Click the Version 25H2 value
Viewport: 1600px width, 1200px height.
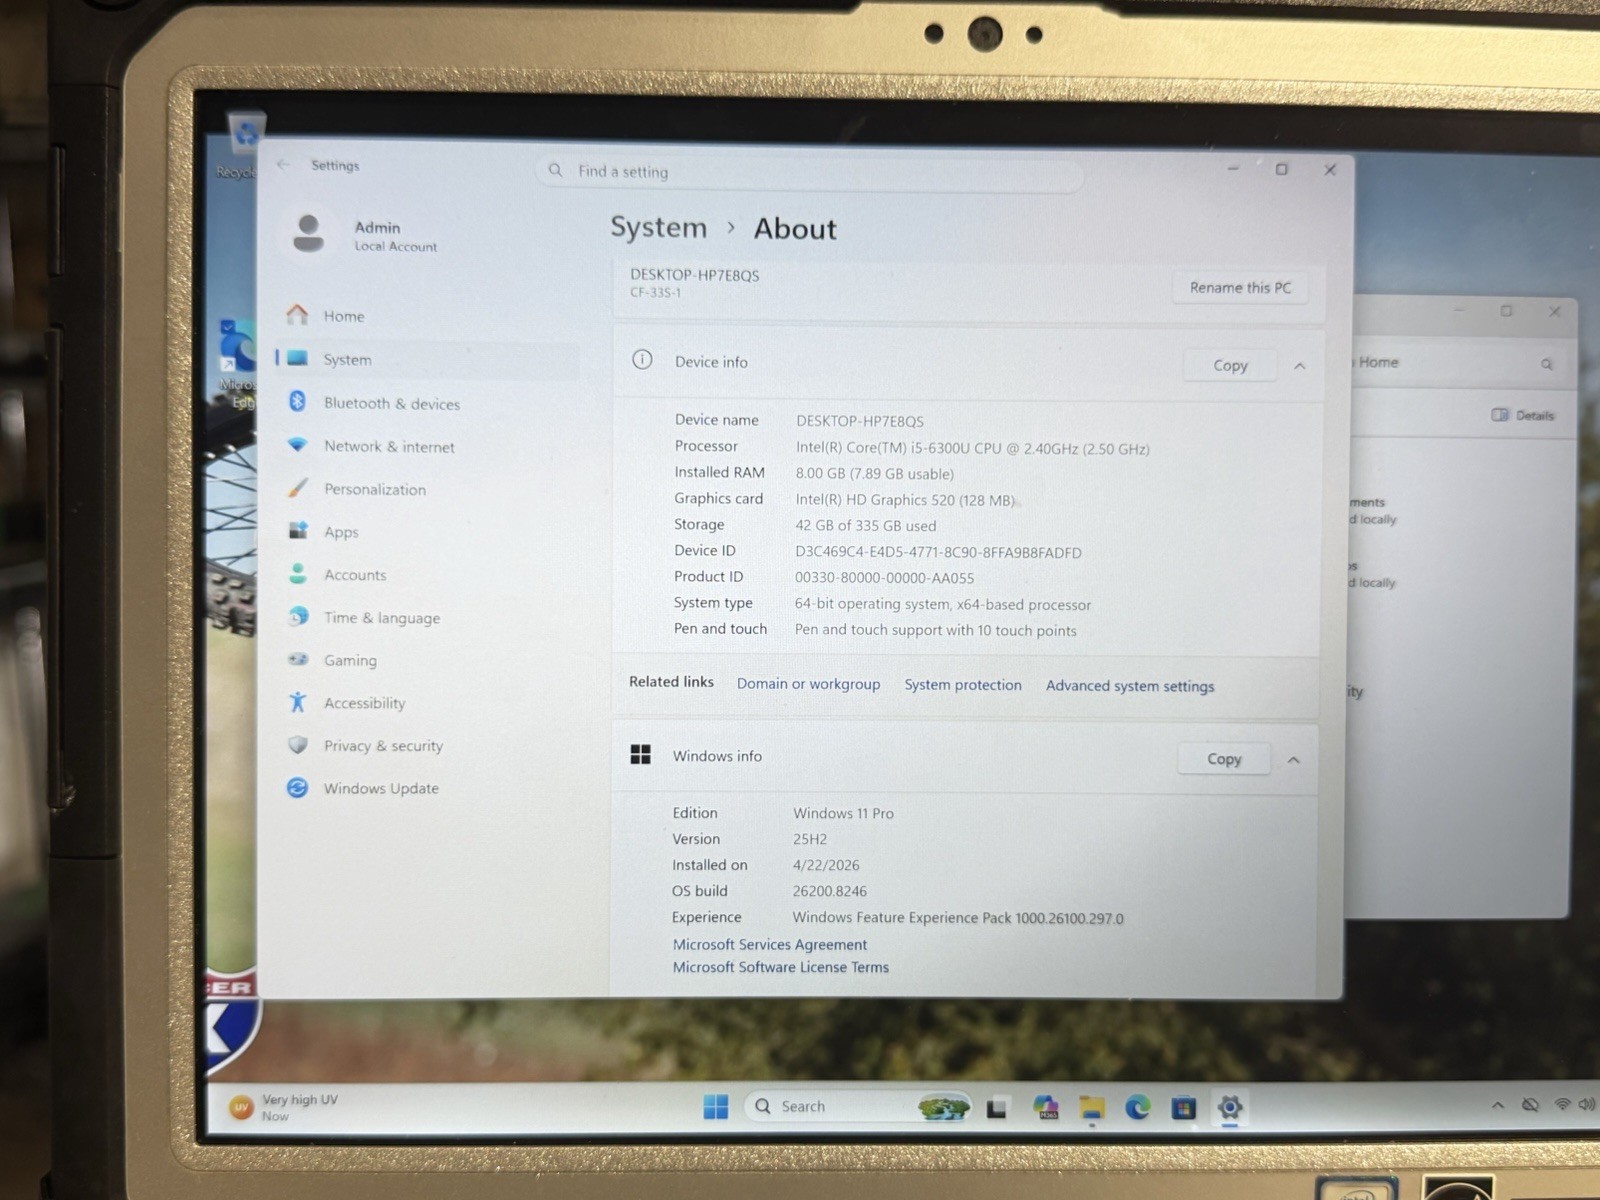(x=809, y=839)
